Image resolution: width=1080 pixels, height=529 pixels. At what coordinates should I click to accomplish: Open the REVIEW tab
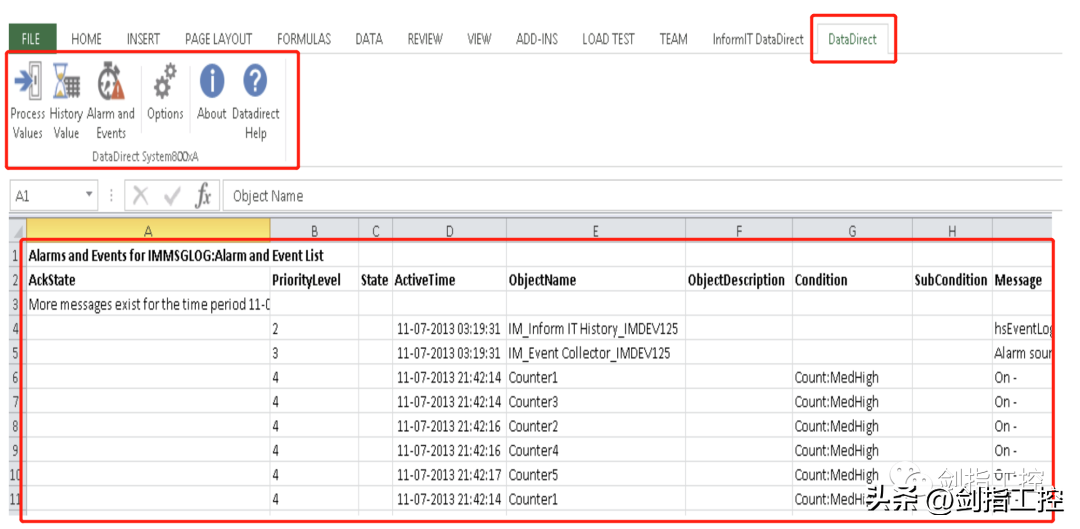point(425,39)
